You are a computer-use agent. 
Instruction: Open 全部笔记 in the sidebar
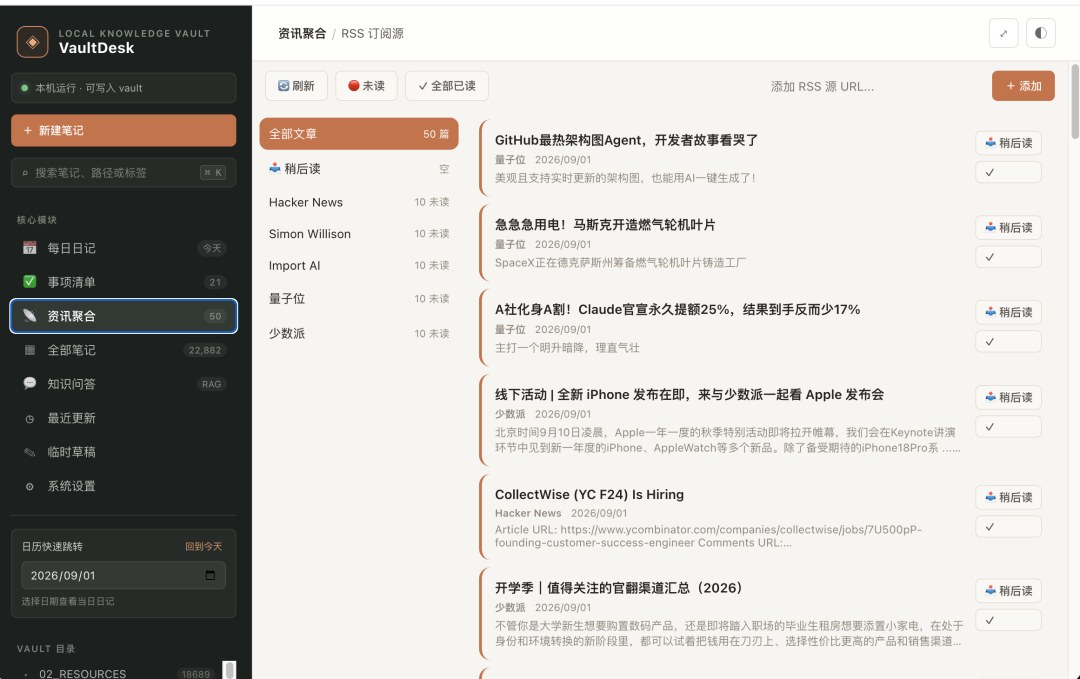point(123,350)
